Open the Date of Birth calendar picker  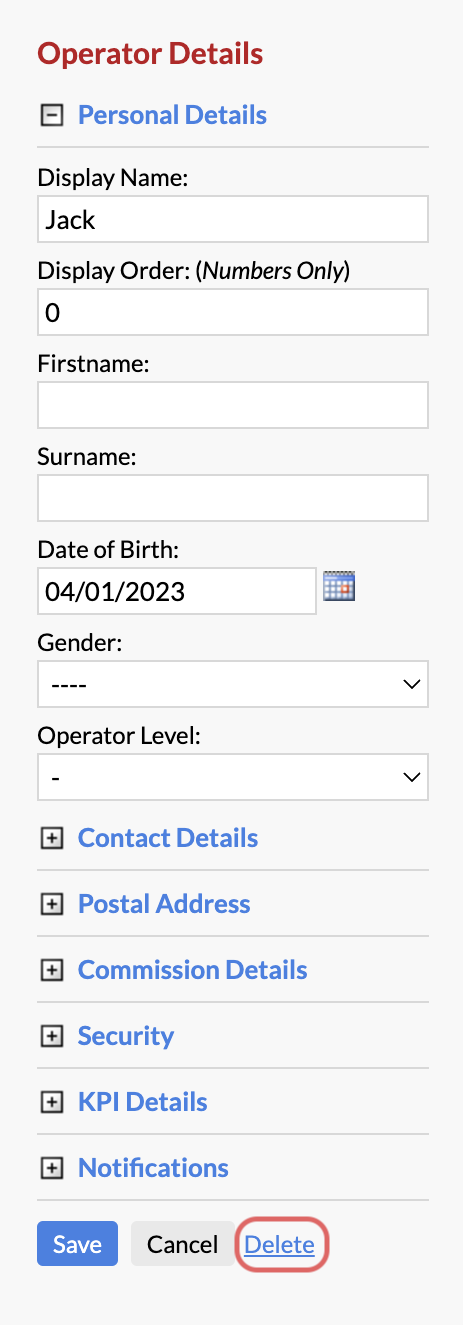point(340,586)
